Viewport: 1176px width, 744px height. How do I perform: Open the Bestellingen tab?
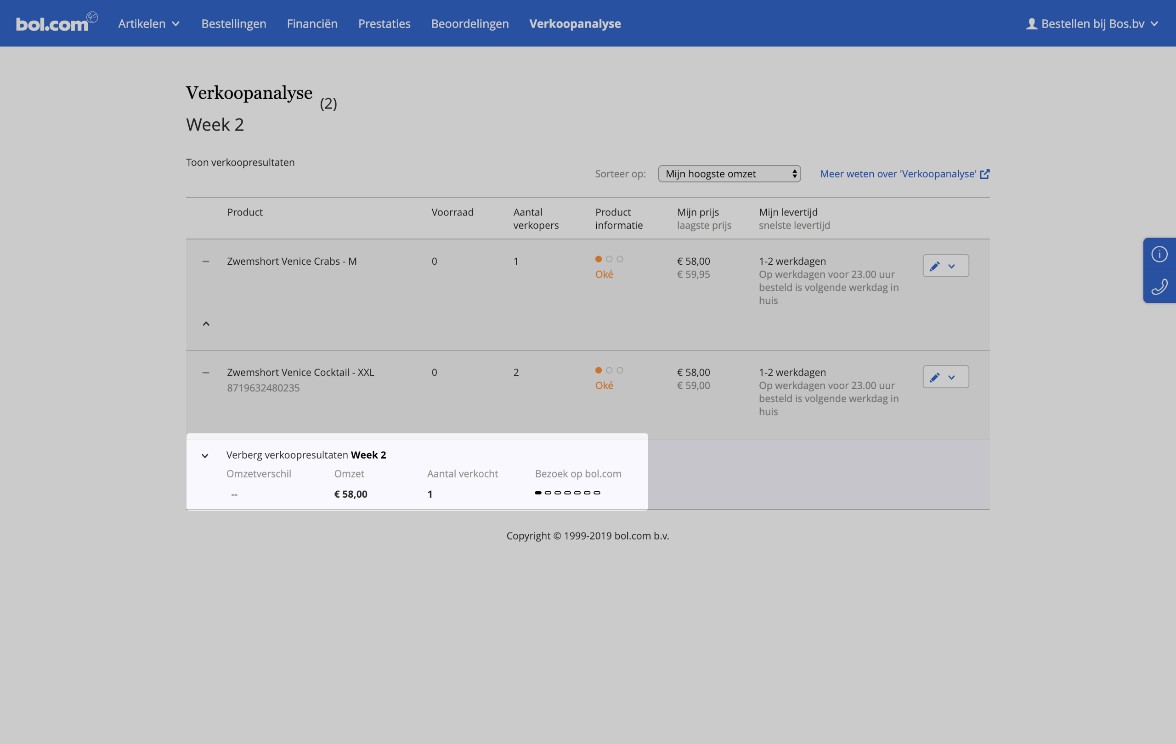click(x=233, y=24)
